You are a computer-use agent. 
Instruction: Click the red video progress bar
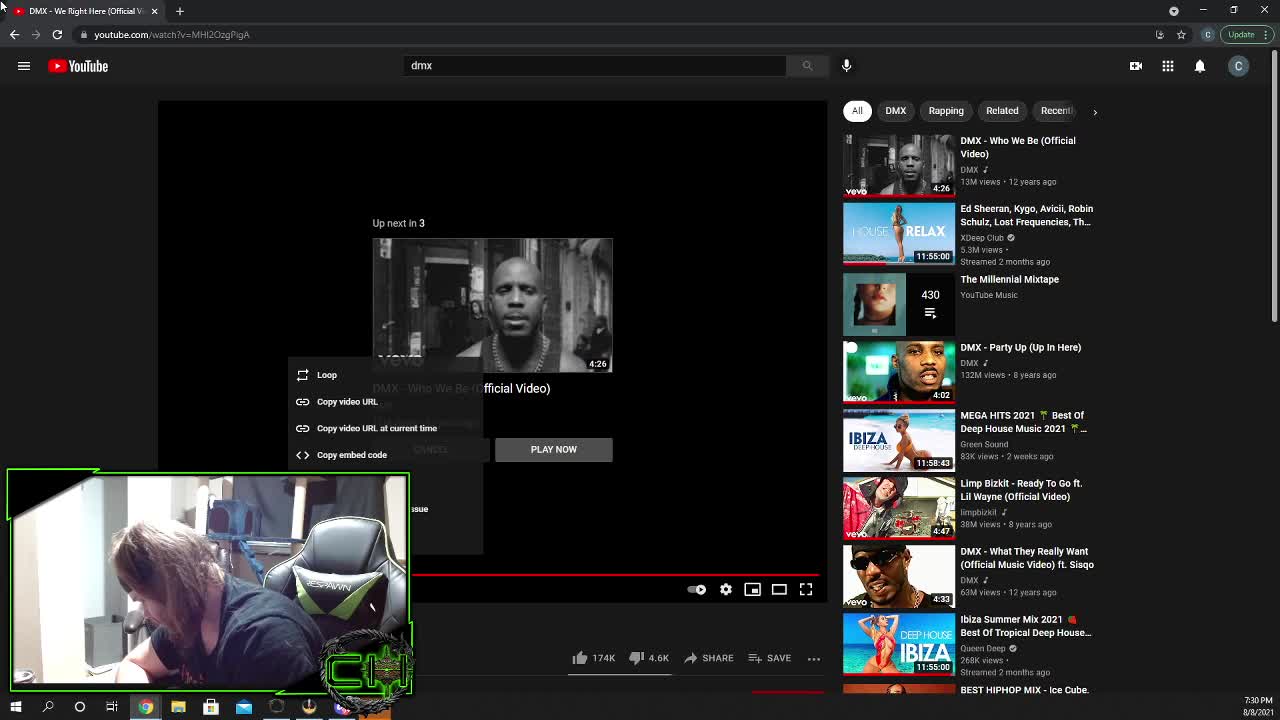point(615,575)
